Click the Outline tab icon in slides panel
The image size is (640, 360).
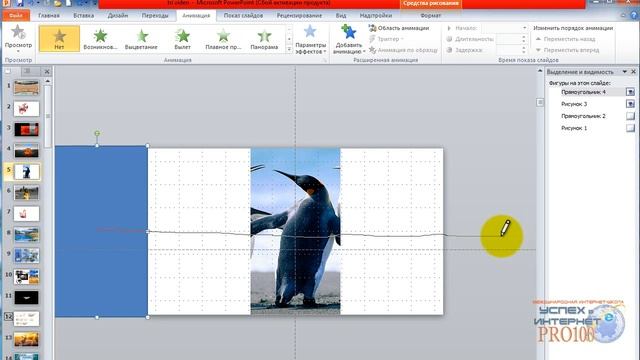pyautogui.click(x=27, y=71)
